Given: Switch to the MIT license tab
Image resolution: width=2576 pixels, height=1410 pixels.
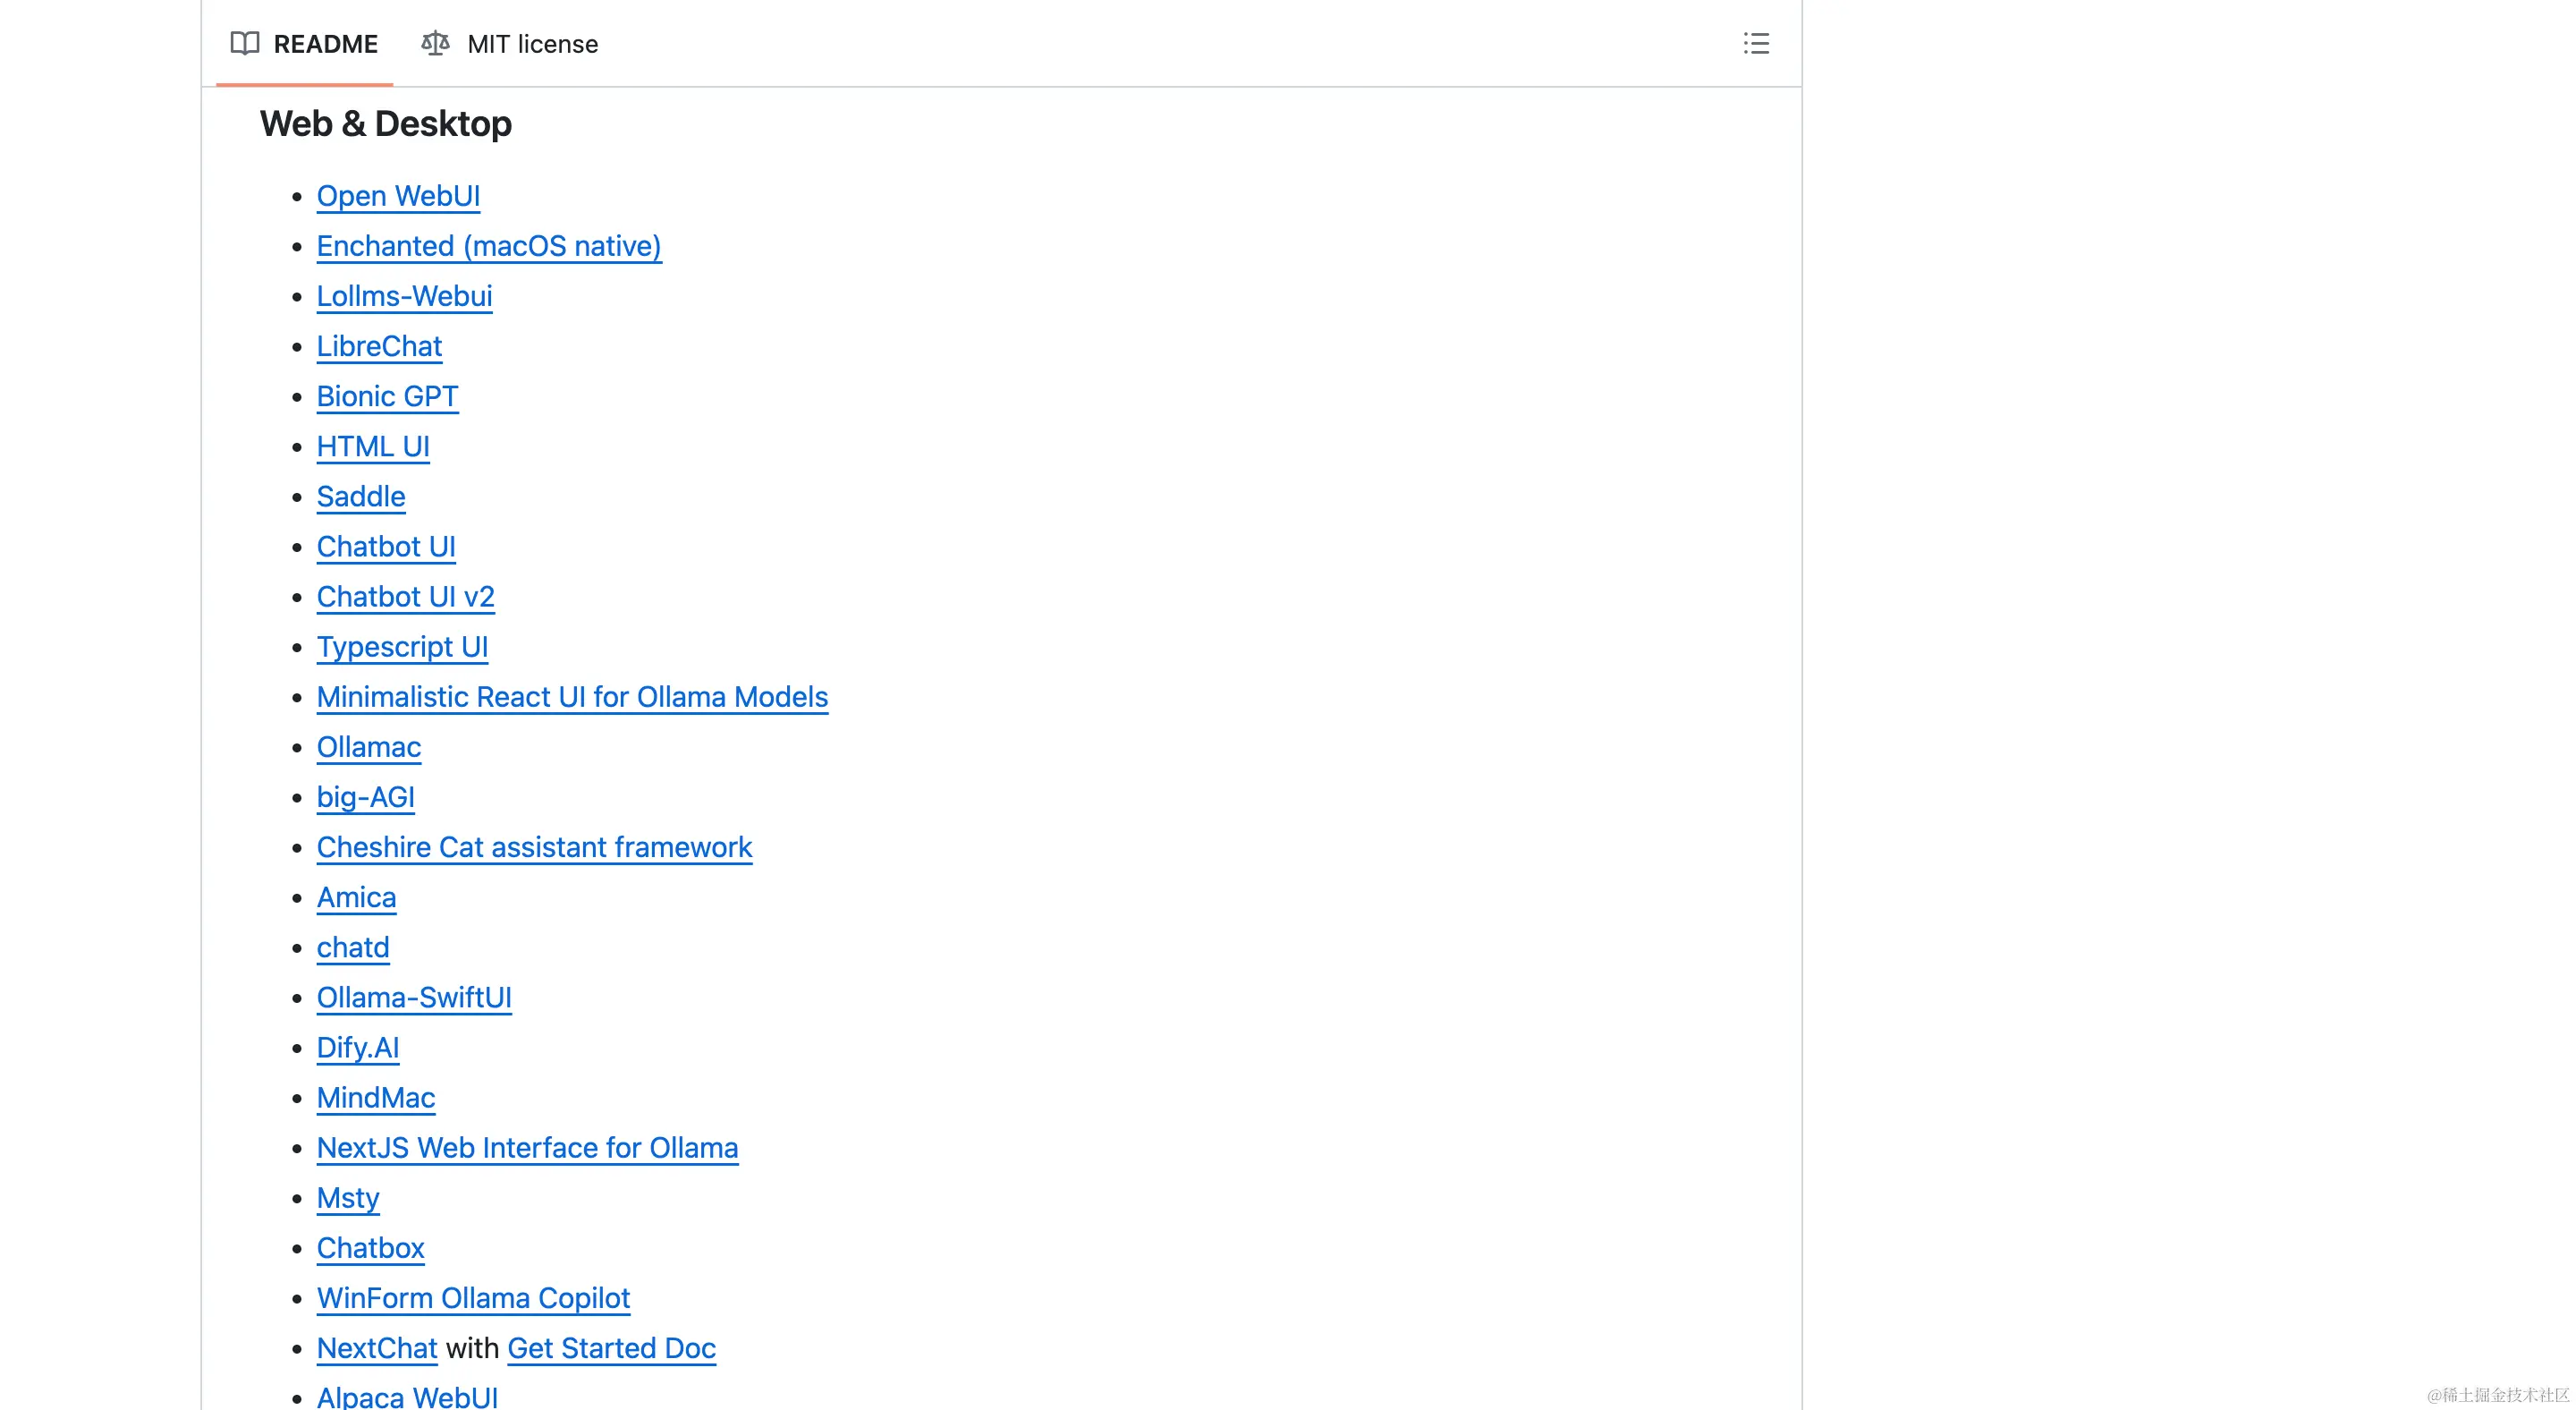Looking at the screenshot, I should (x=532, y=44).
